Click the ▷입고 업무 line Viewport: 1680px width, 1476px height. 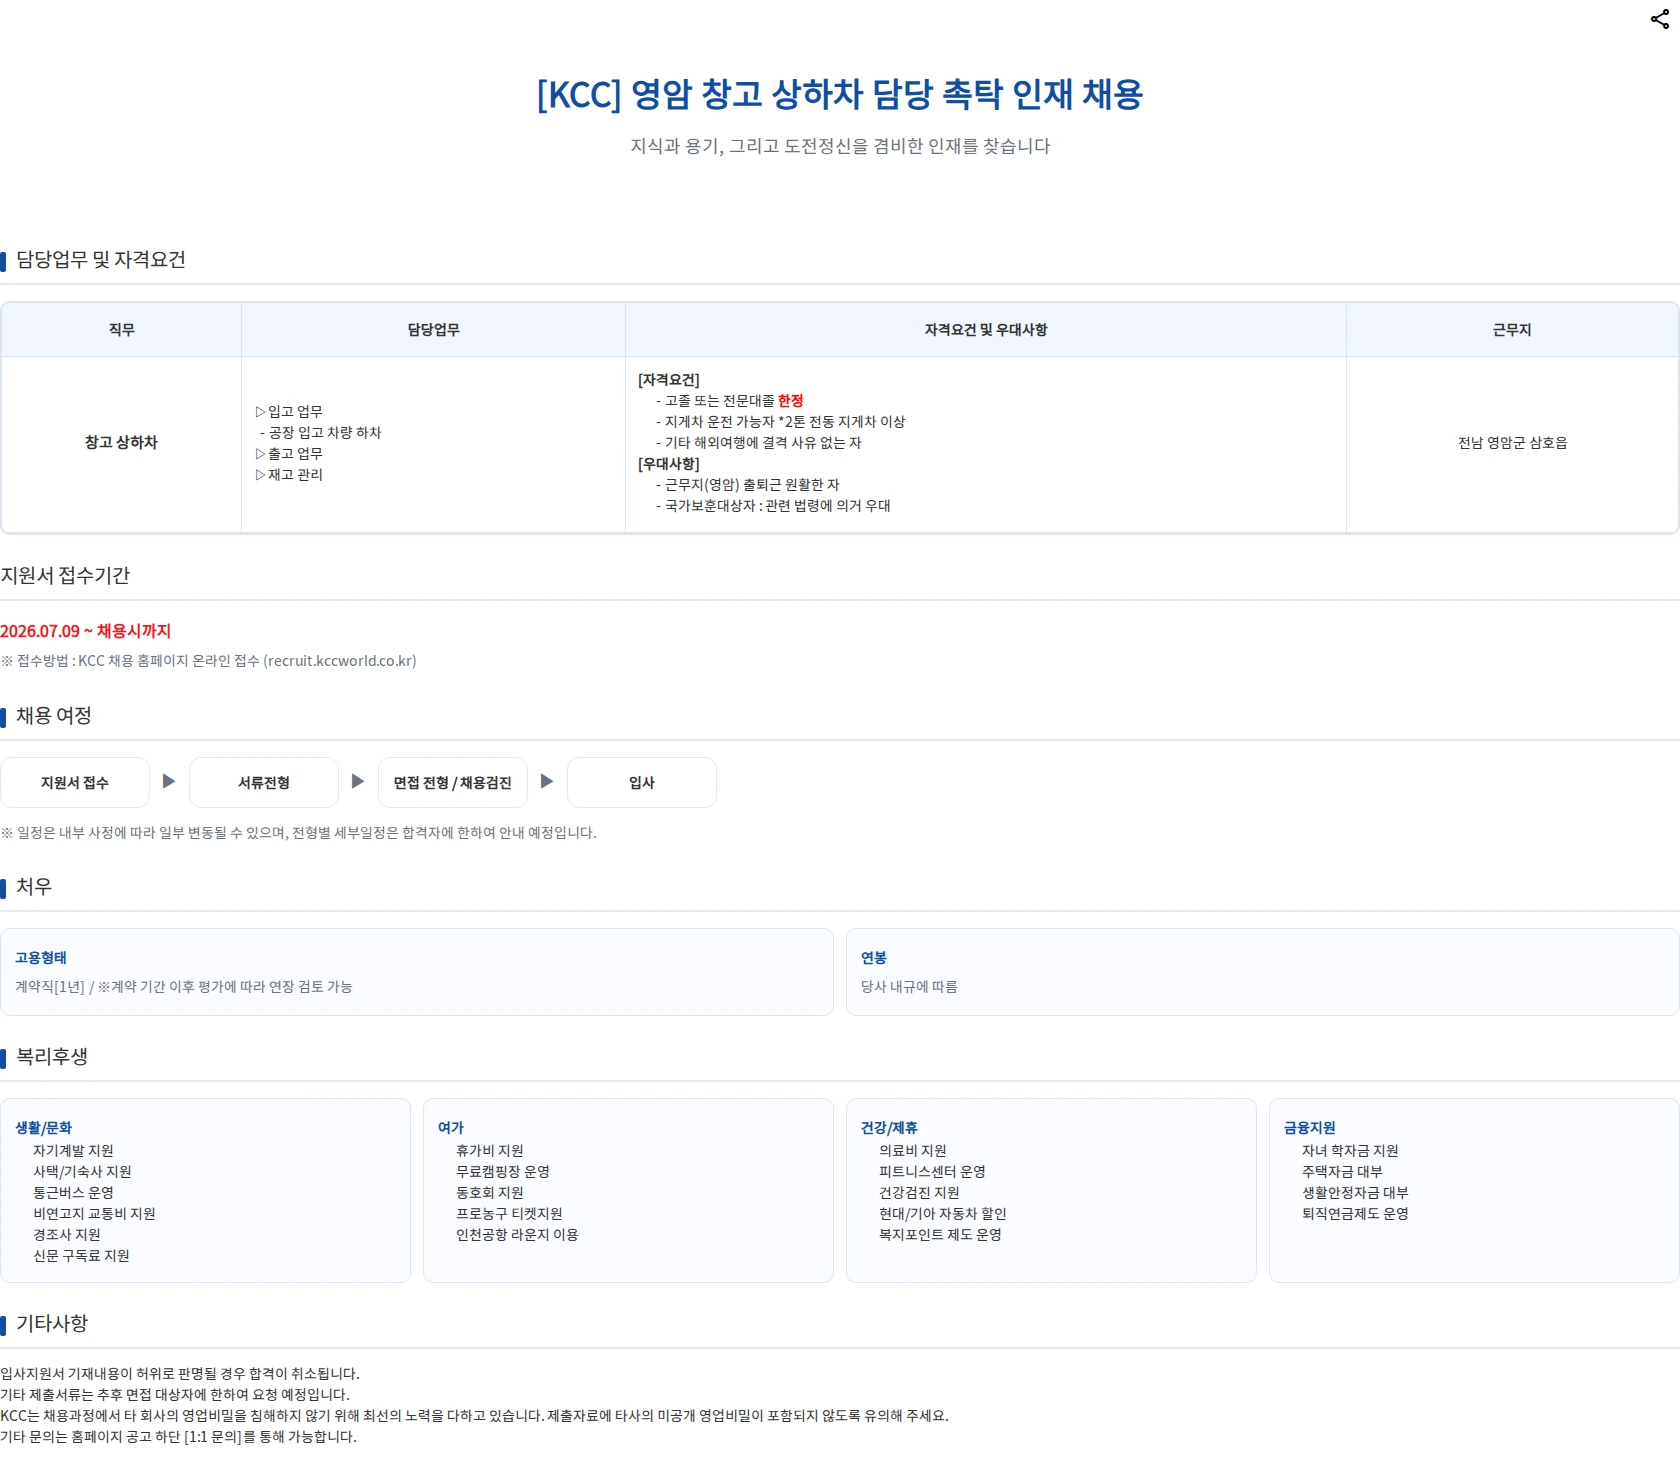pyautogui.click(x=289, y=412)
